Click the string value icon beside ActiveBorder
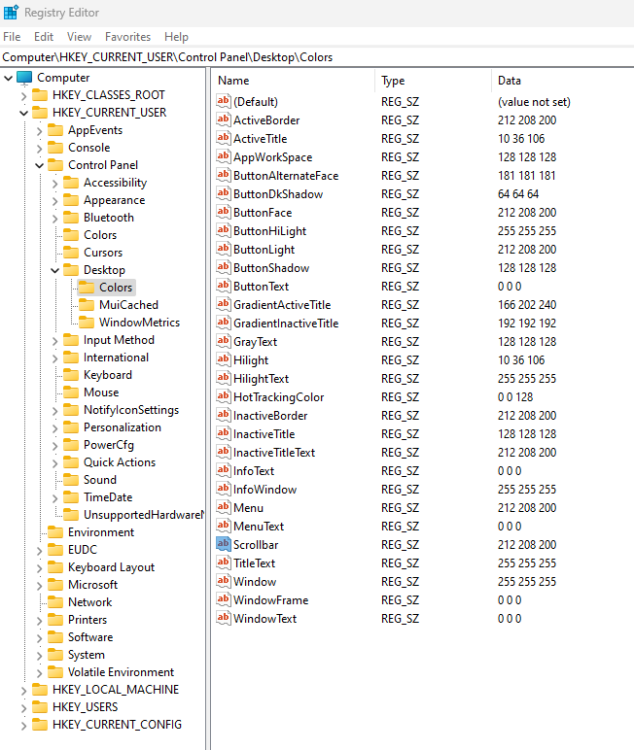 224,120
